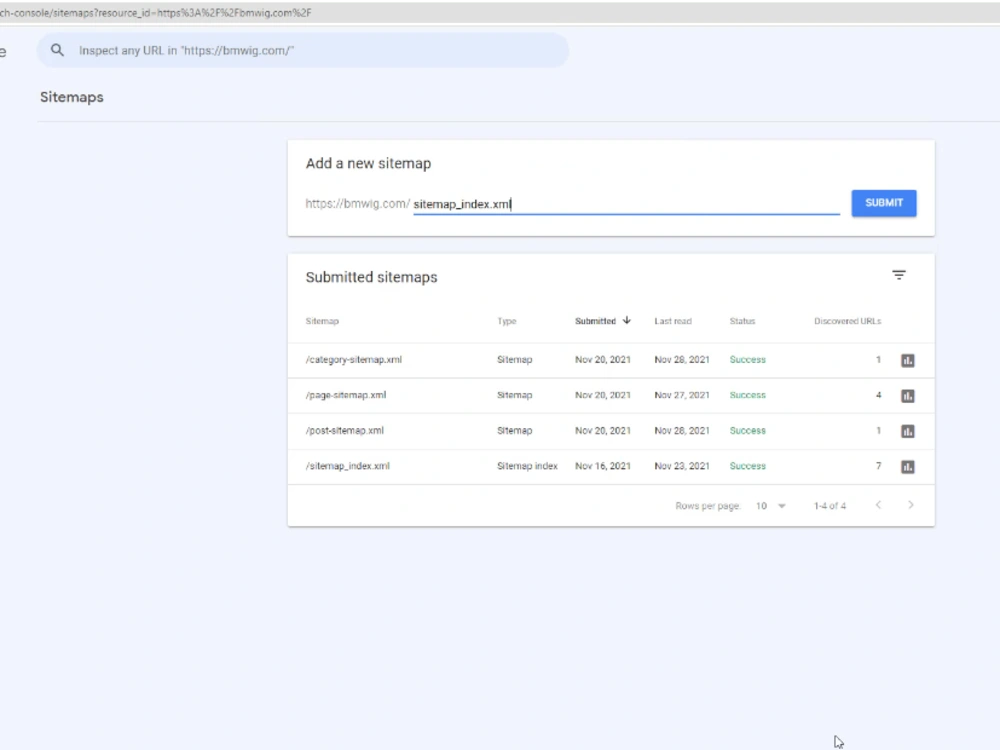Click discovered URLs count 4
The height and width of the screenshot is (750, 1000).
(x=878, y=395)
